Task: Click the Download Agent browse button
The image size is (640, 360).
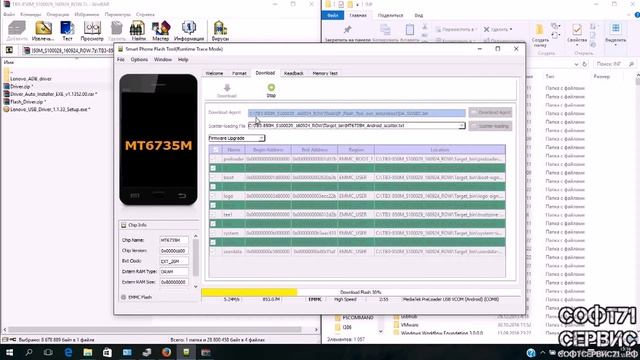Action: [490, 112]
